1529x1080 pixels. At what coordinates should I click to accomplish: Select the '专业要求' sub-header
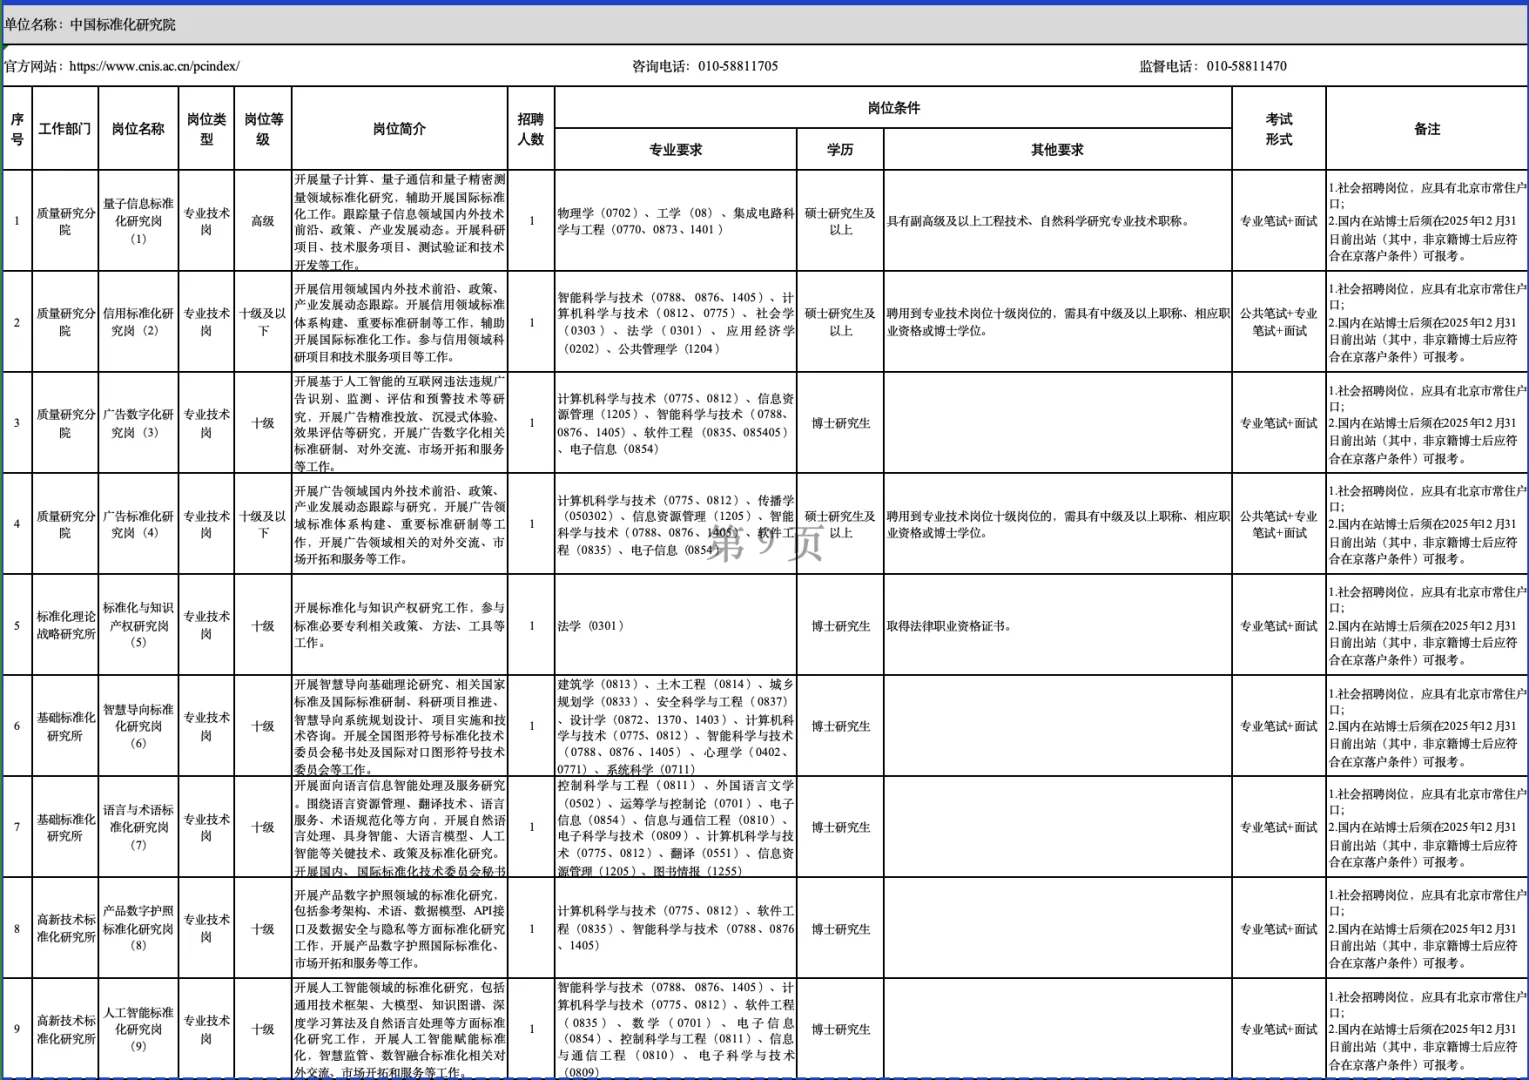pos(676,150)
